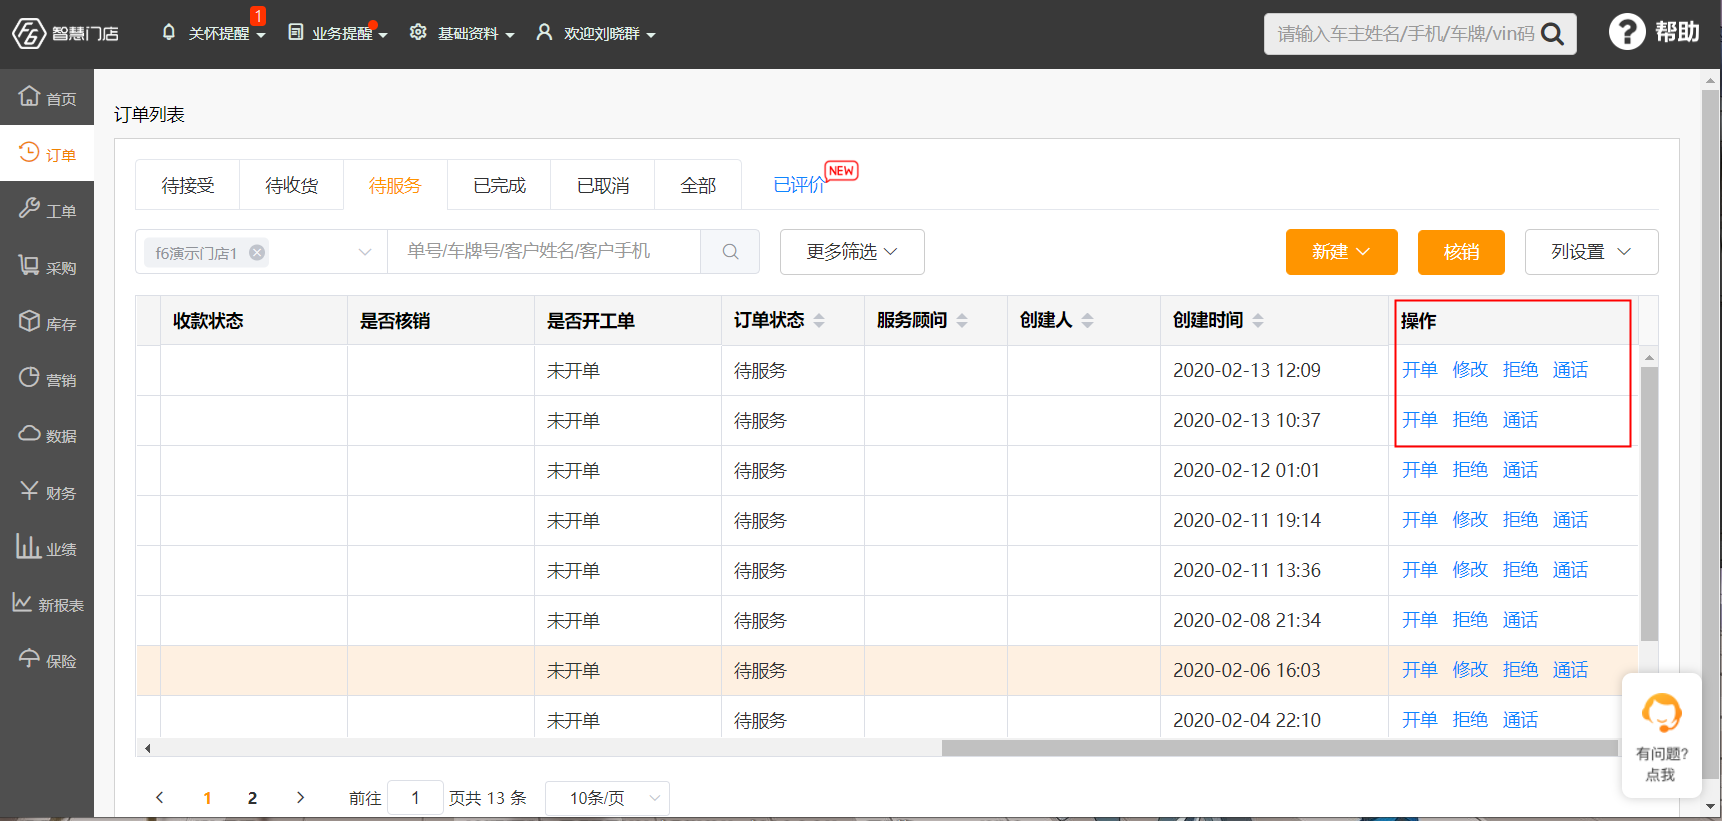
Task: Expand 更多筛选 filter options
Action: (x=852, y=252)
